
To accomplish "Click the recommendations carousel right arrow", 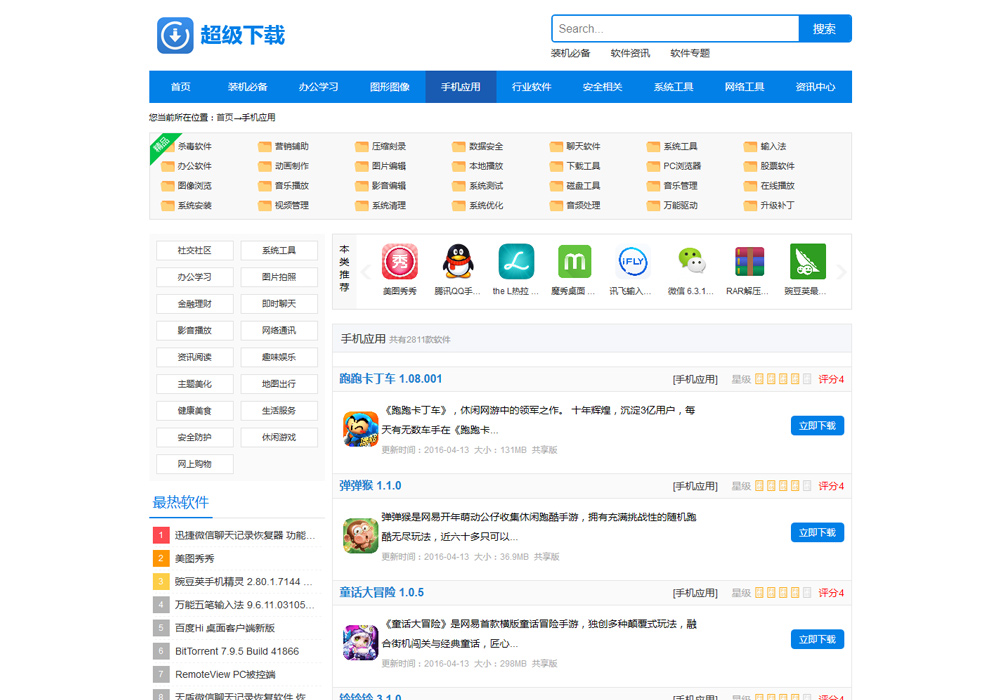I will coord(841,272).
